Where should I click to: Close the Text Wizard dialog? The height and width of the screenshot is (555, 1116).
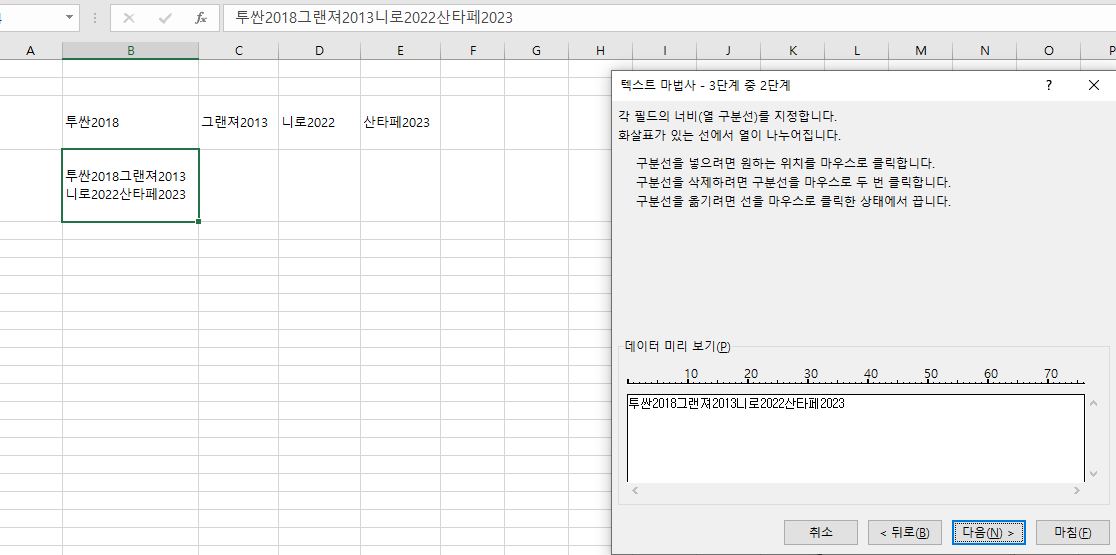coord(1094,85)
